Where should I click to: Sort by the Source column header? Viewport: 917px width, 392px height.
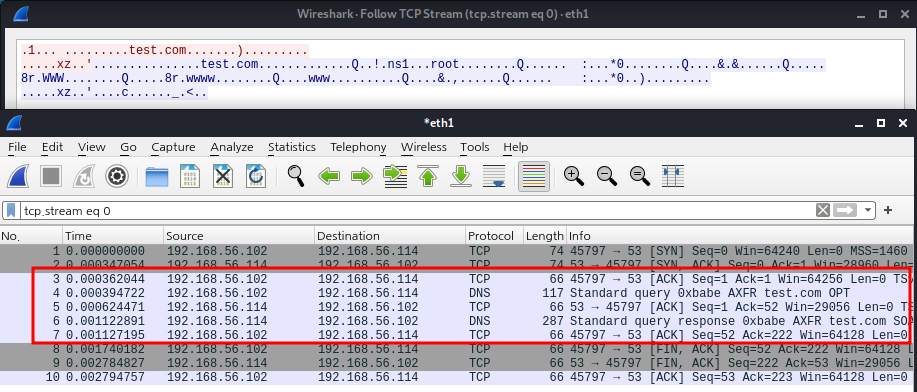click(x=239, y=236)
